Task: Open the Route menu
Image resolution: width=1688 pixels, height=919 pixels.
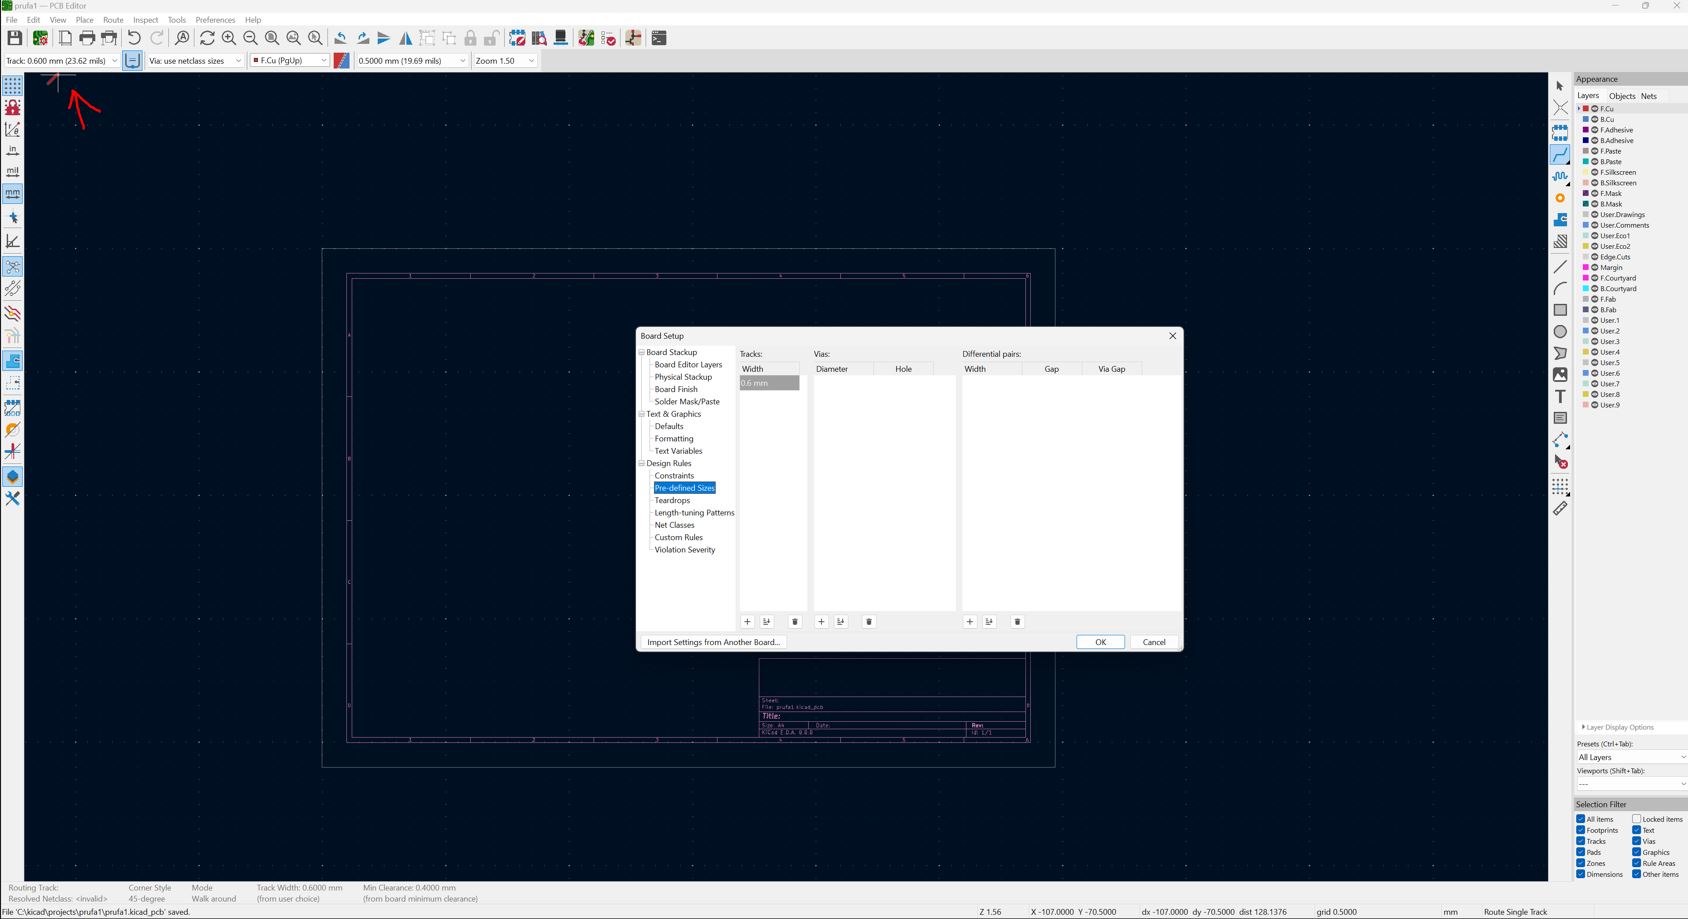Action: tap(113, 20)
